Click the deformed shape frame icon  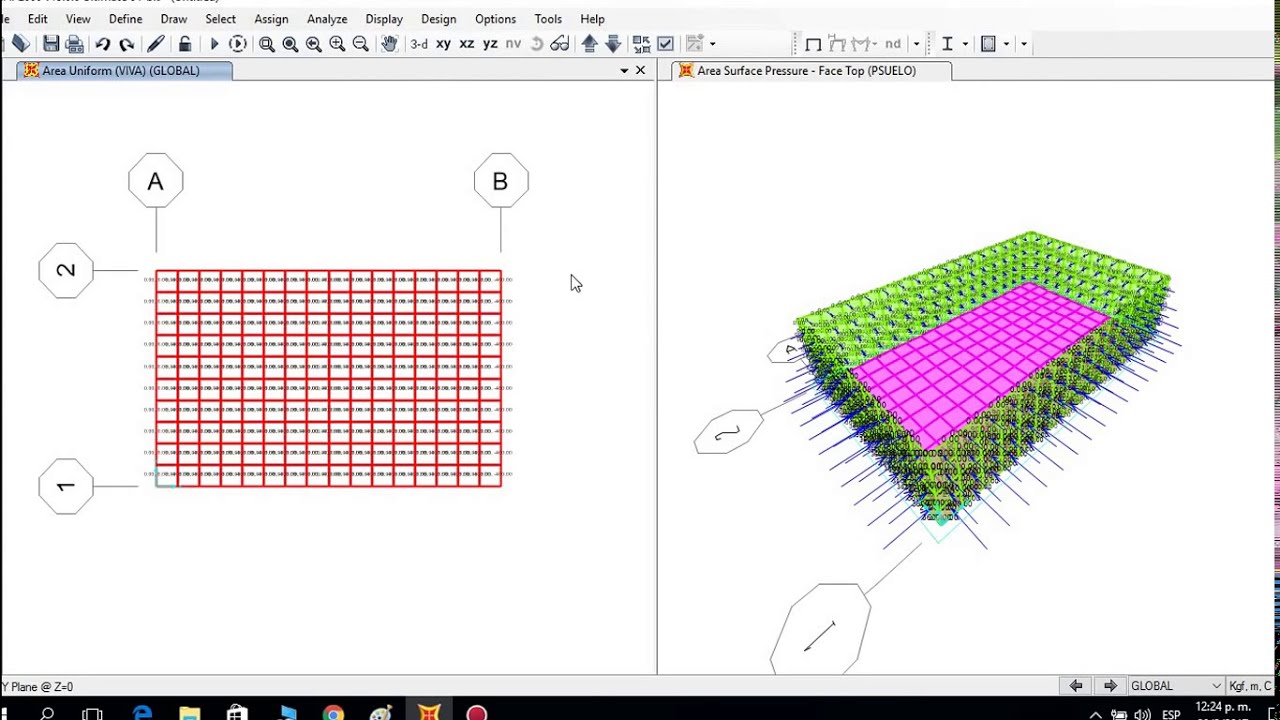837,44
